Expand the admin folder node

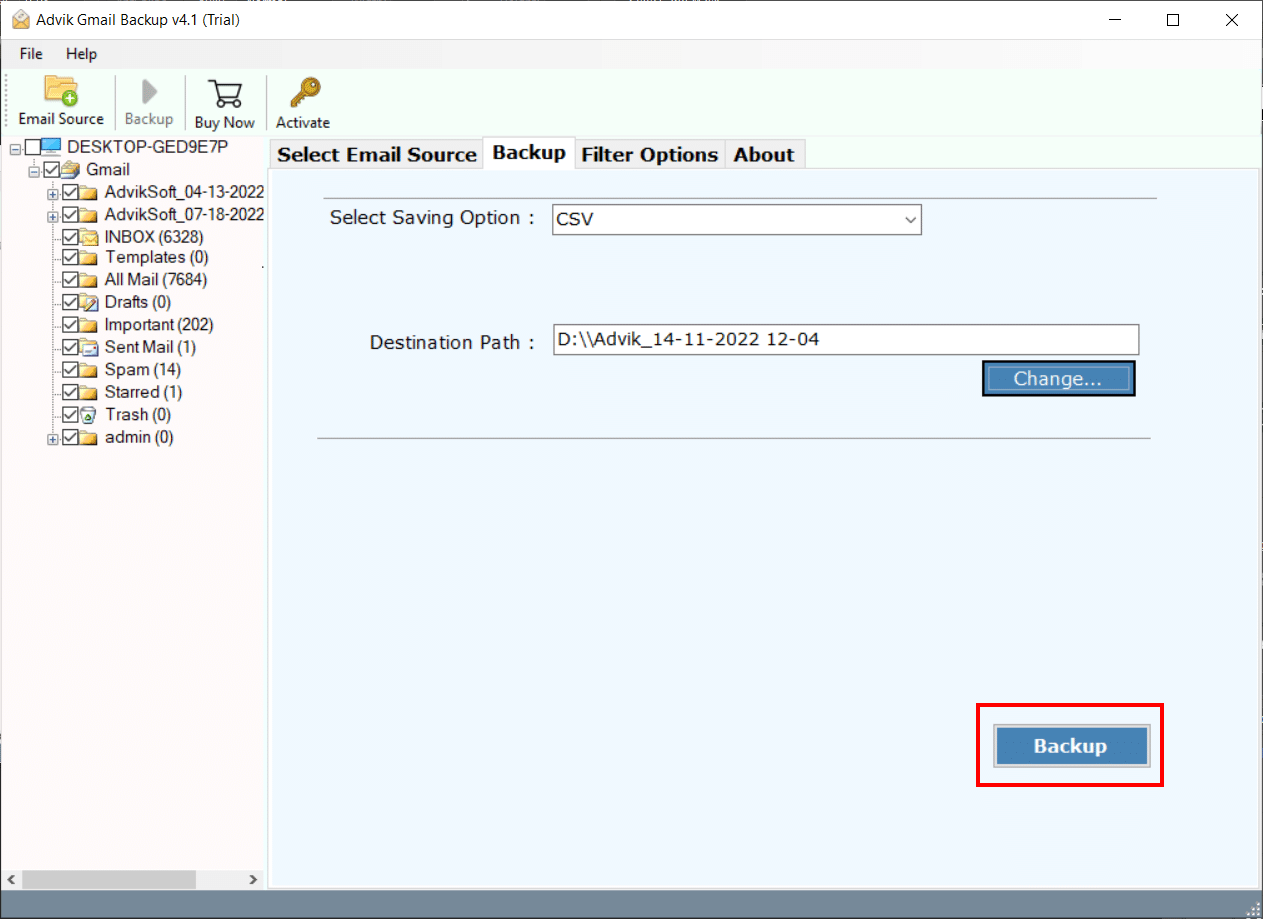point(53,438)
